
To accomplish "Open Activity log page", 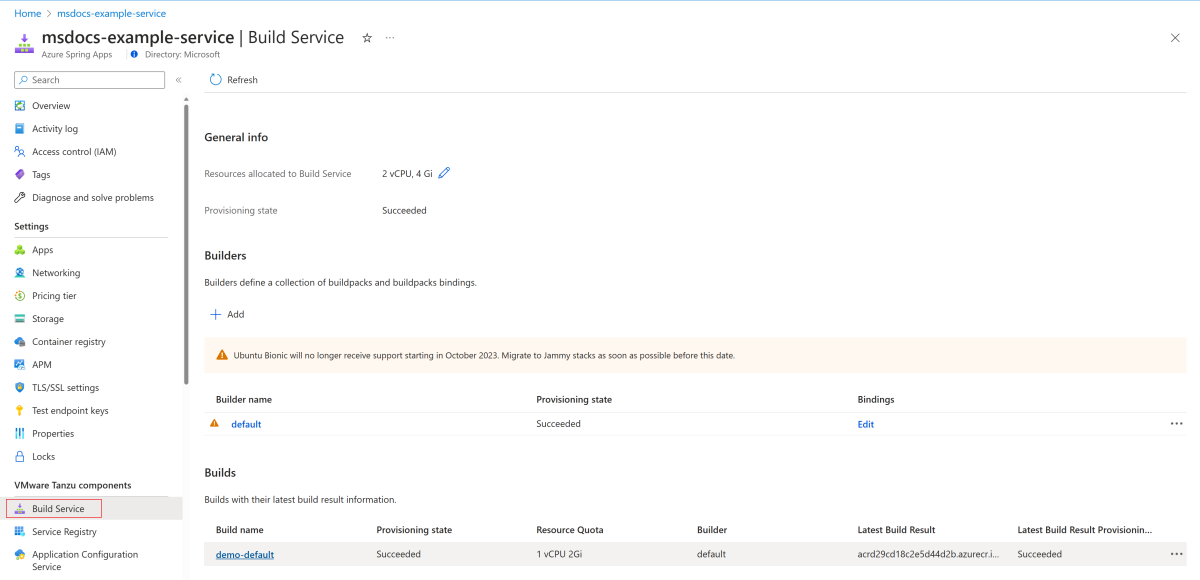I will pos(55,129).
